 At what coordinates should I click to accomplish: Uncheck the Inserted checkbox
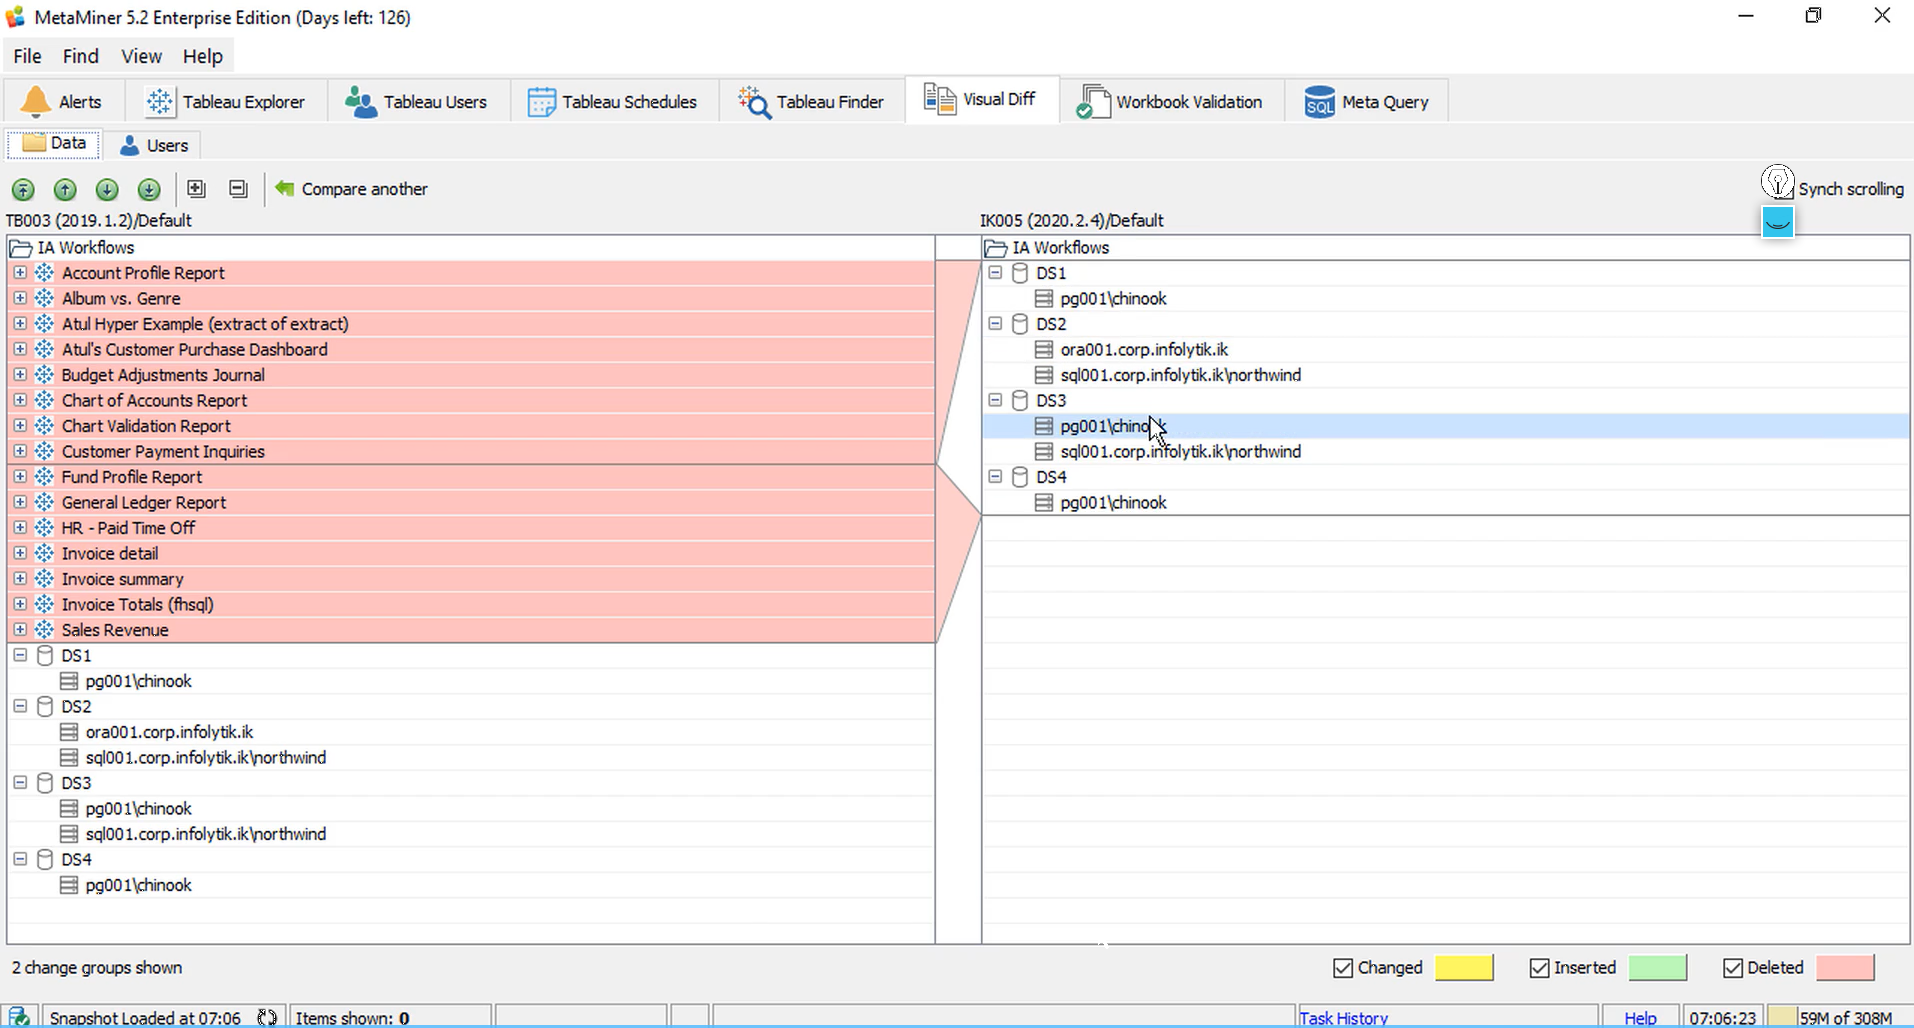1539,968
